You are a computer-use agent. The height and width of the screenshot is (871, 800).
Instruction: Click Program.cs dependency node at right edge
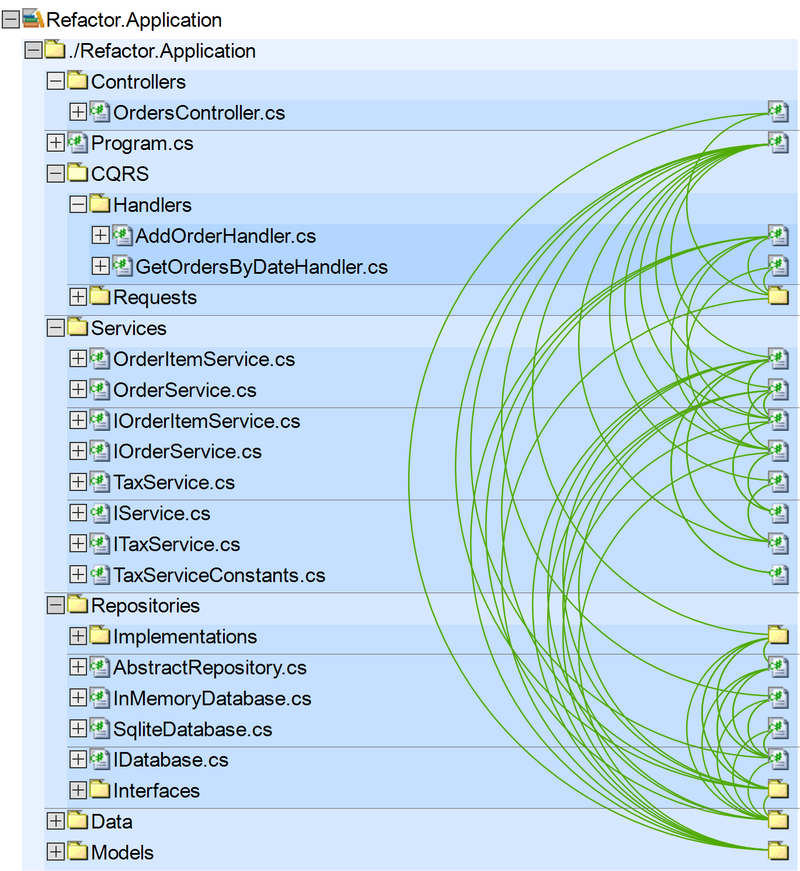point(778,143)
